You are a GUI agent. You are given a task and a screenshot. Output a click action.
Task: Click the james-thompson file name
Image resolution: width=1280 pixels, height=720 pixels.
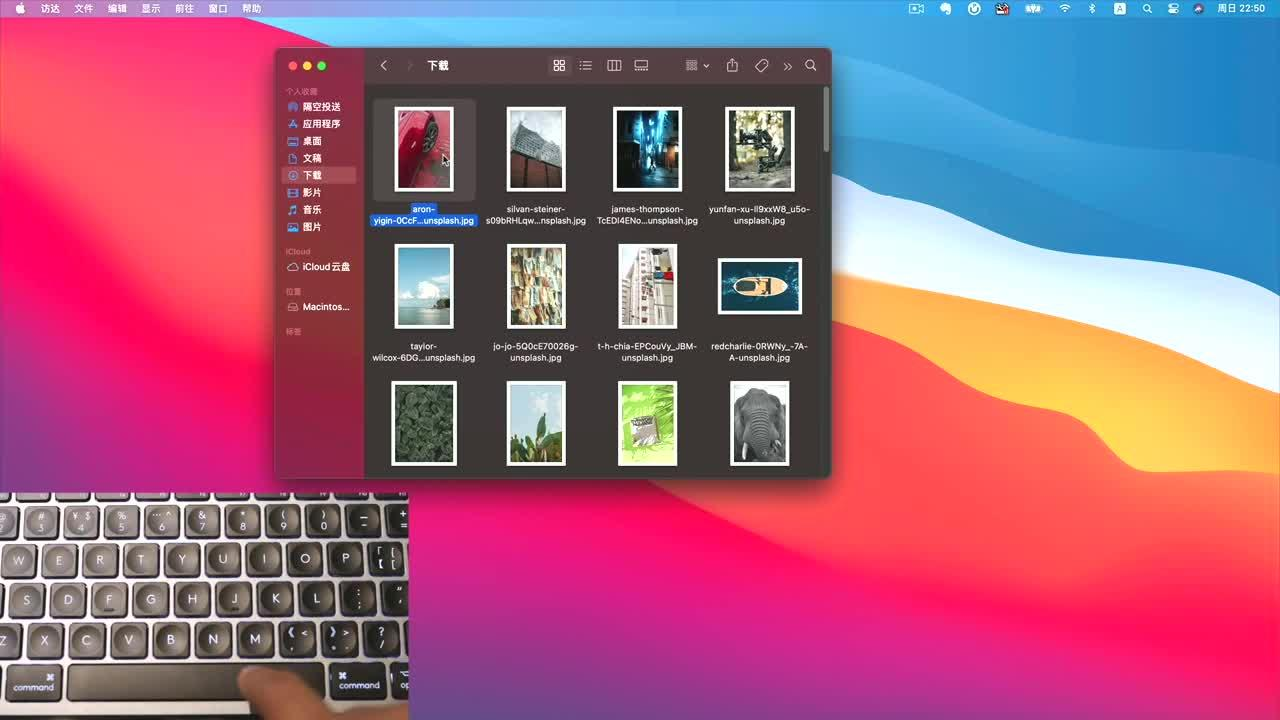pyautogui.click(x=647, y=215)
